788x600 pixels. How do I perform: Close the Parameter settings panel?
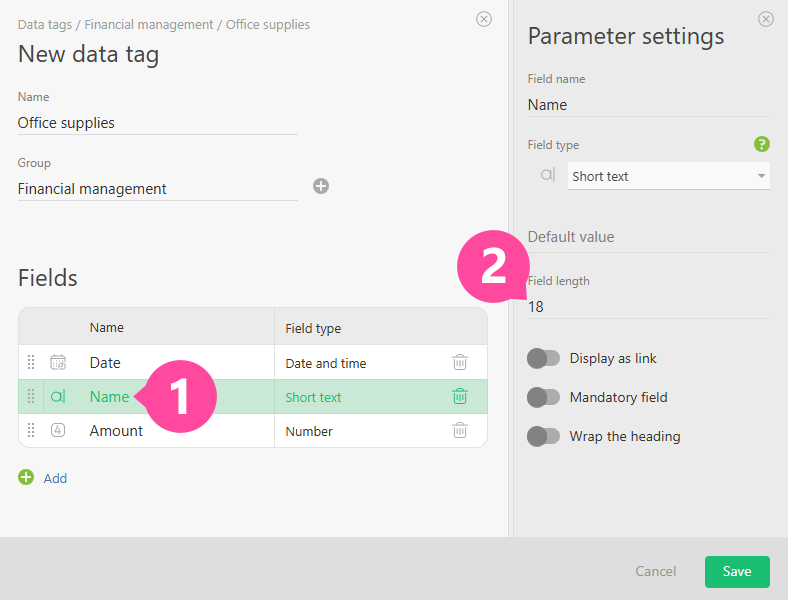(x=766, y=19)
